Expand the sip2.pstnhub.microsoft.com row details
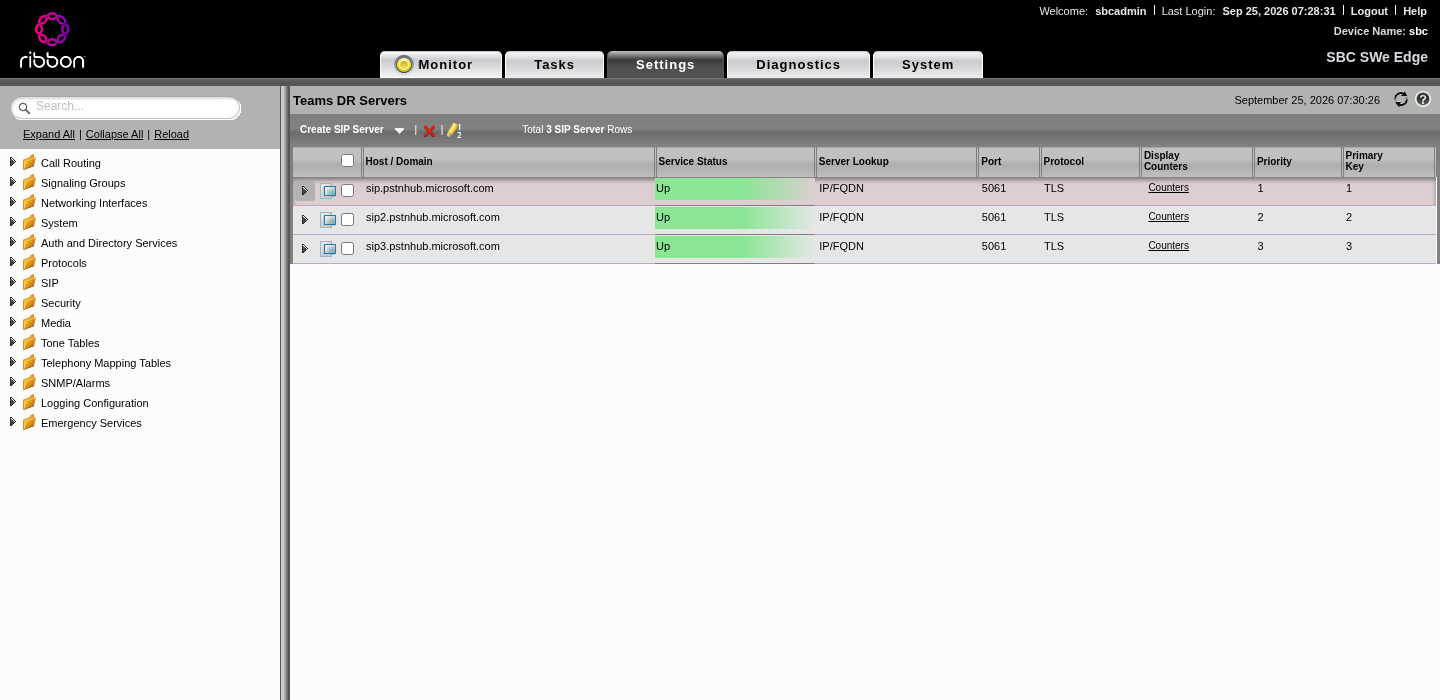Screen dimensions: 1440x700 point(305,220)
